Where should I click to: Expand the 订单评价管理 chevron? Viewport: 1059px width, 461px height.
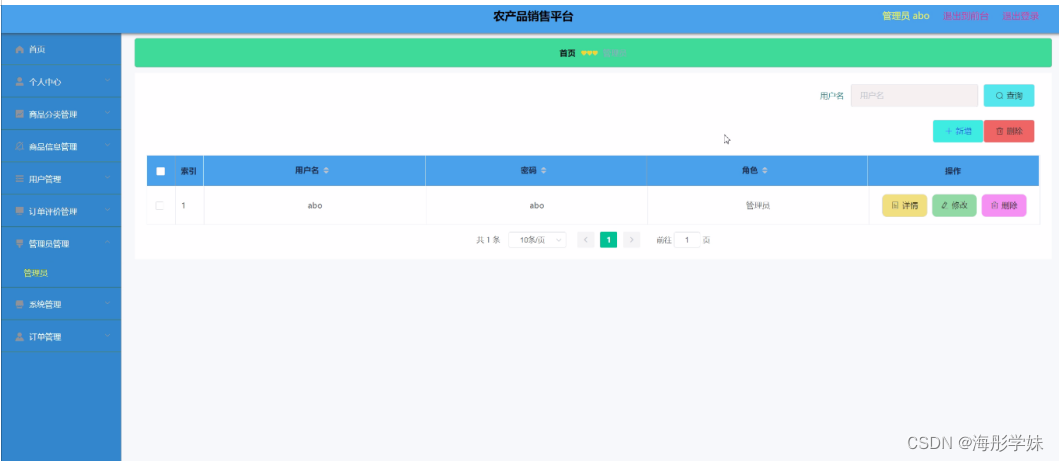(x=107, y=211)
